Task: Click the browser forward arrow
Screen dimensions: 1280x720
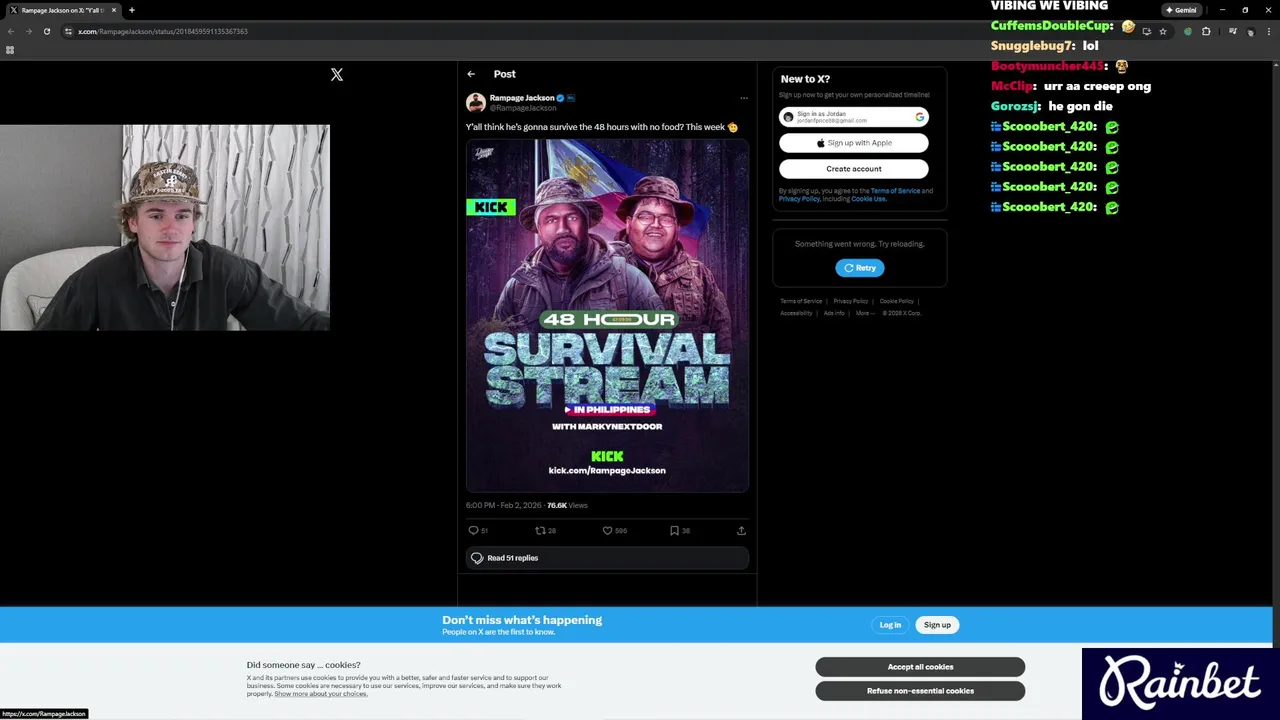Action: (28, 31)
